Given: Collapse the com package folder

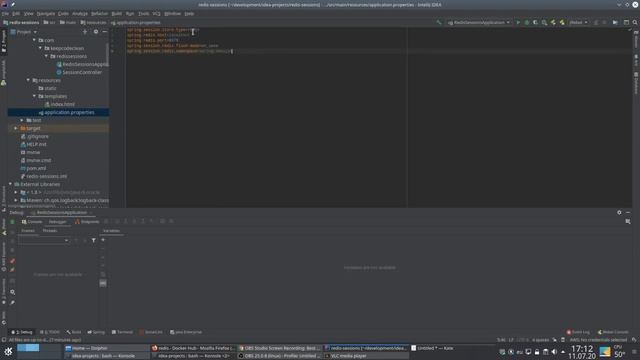Looking at the screenshot, I should click(34, 40).
